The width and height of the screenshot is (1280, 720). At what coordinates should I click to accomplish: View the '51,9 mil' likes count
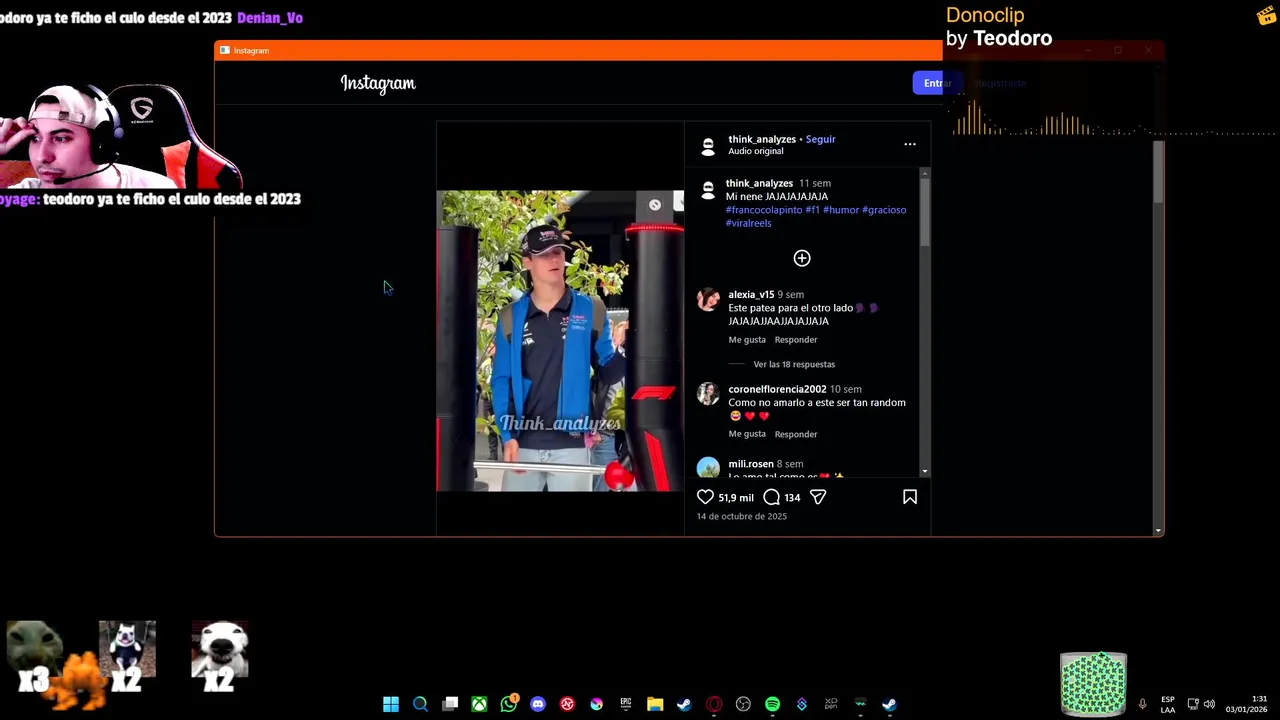(x=736, y=497)
